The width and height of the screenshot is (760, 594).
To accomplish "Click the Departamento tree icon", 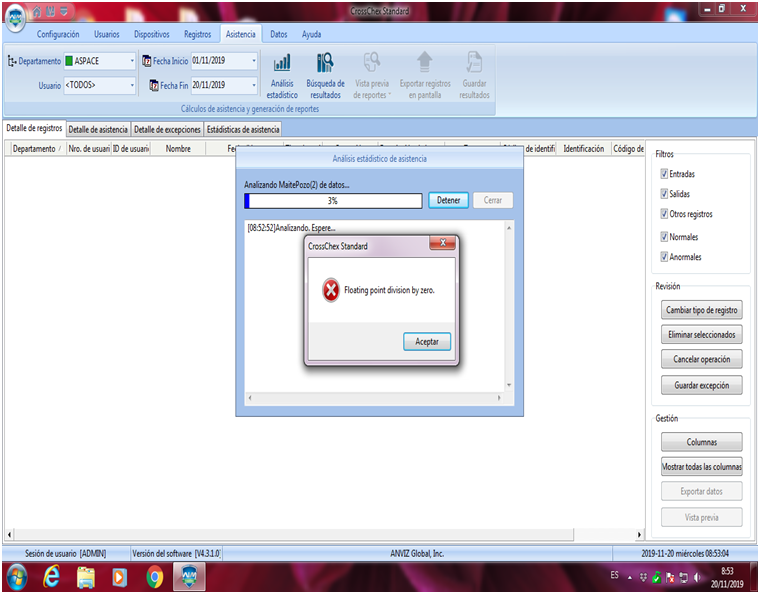I will click(x=12, y=61).
